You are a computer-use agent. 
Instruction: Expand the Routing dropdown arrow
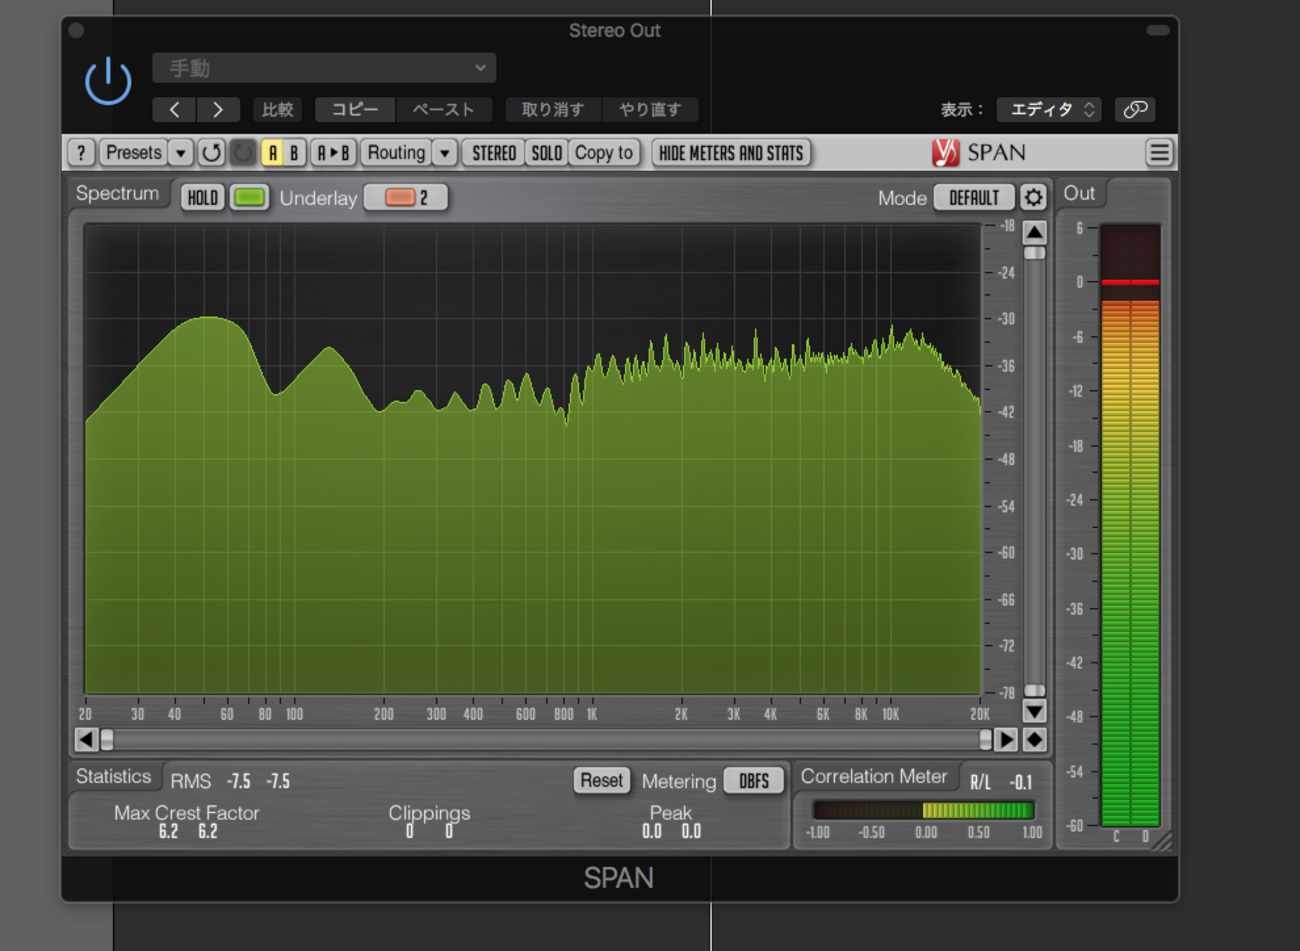444,153
